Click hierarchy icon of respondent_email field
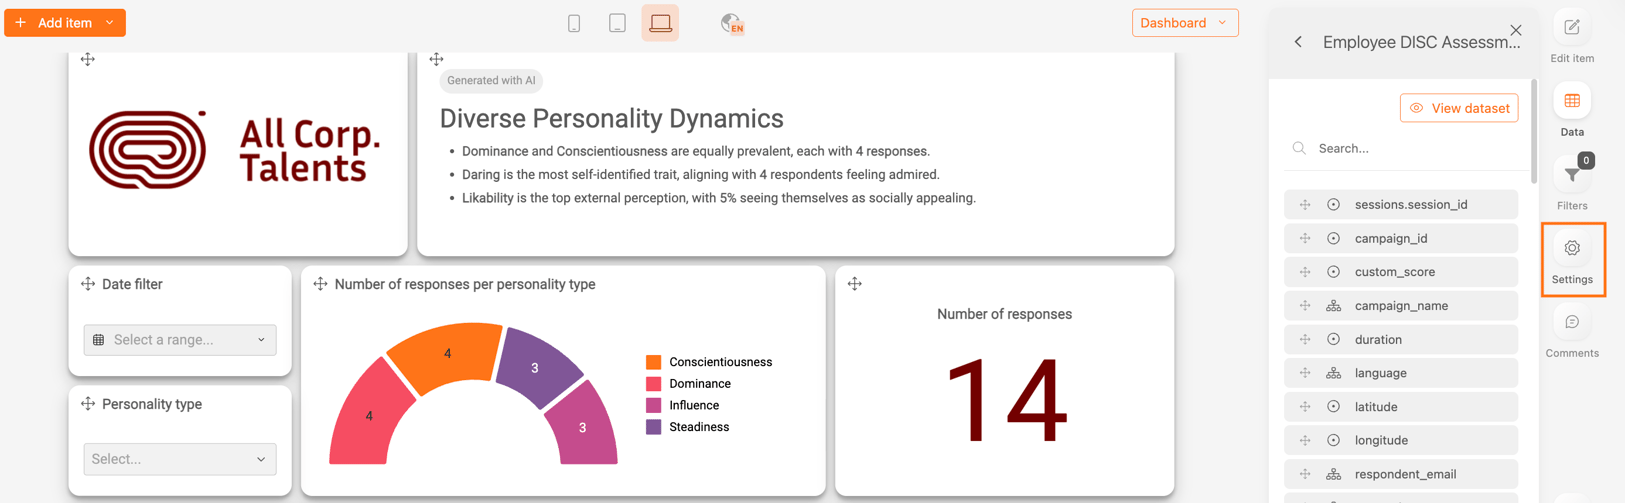 [x=1333, y=474]
